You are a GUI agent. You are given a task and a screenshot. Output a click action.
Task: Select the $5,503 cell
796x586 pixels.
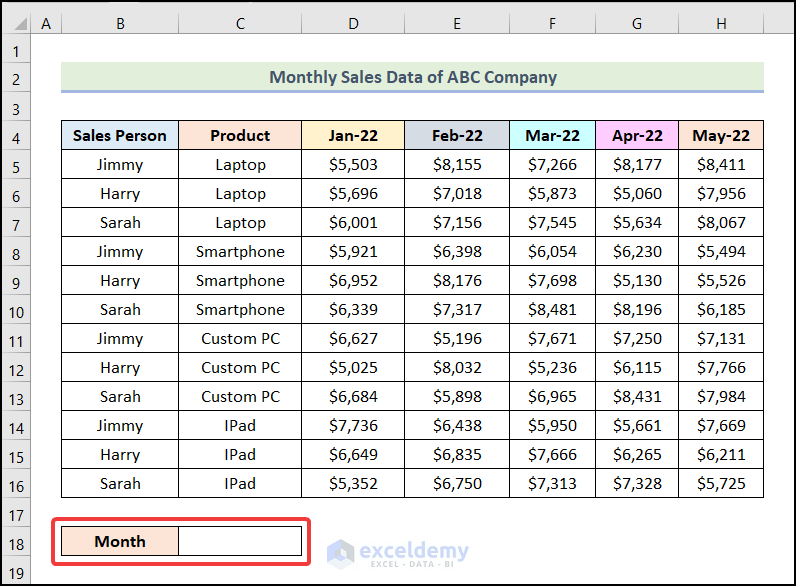tap(353, 165)
